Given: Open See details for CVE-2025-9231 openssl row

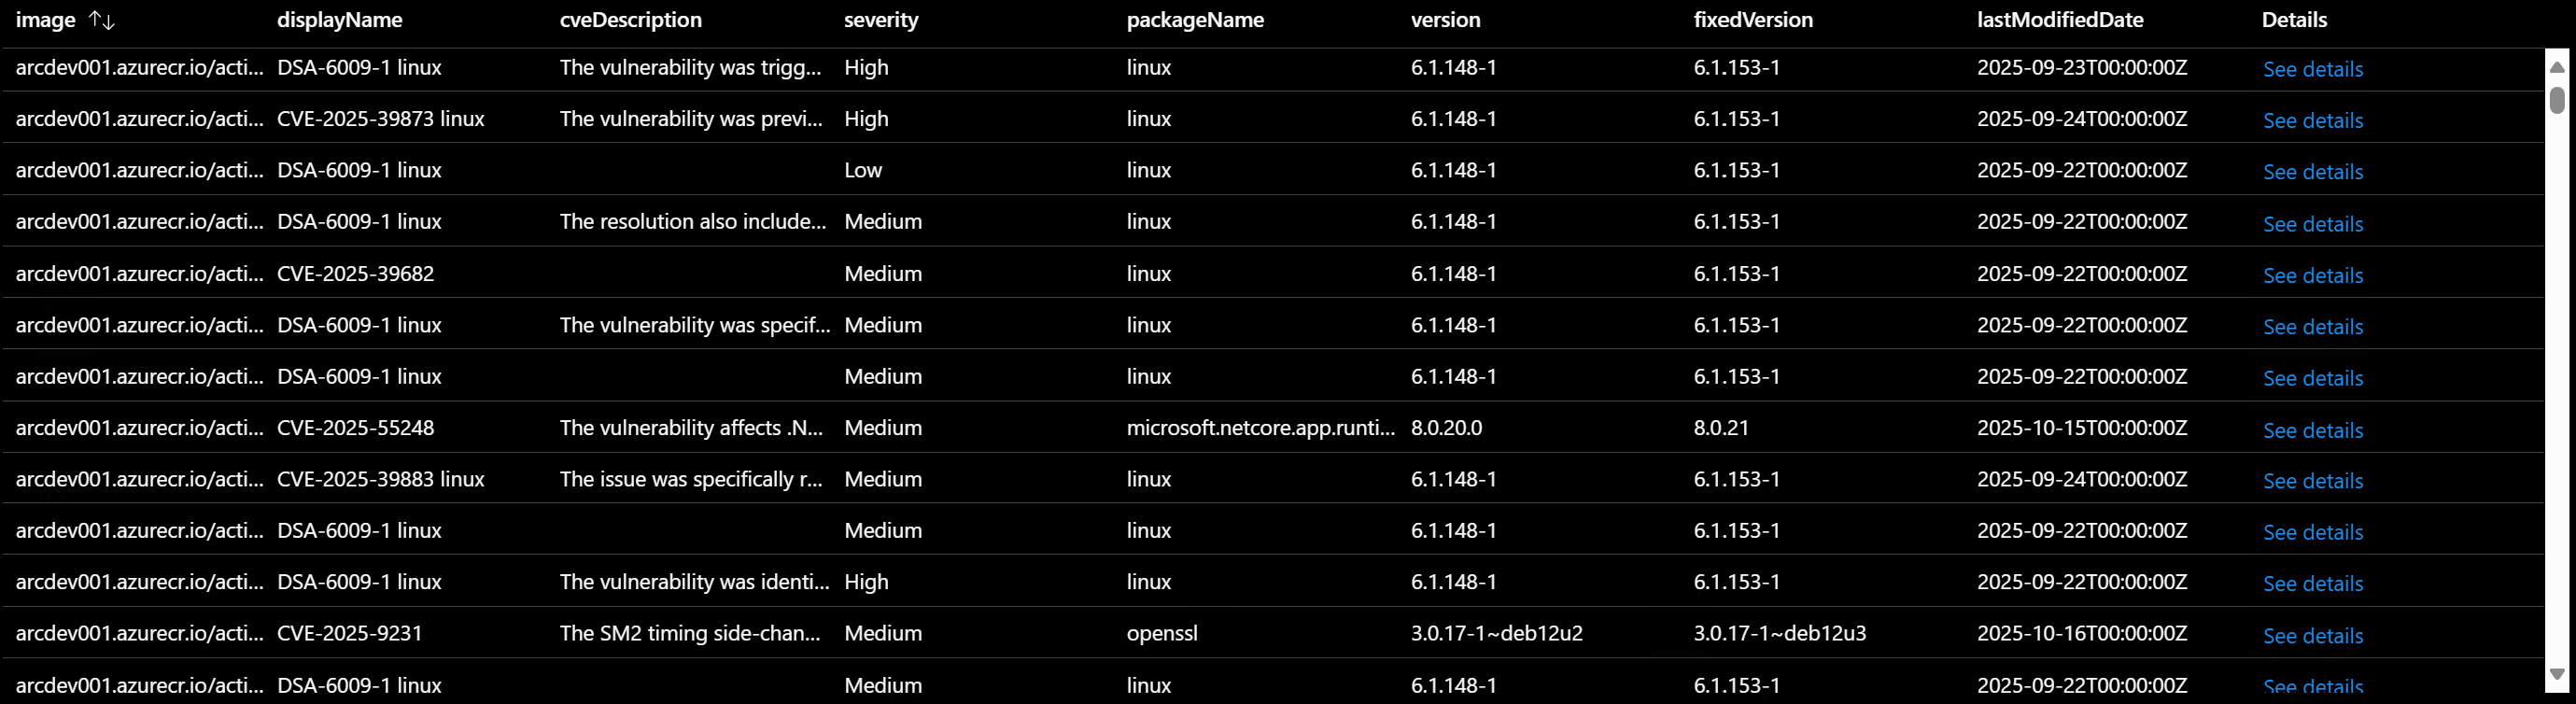Looking at the screenshot, I should coord(2313,636).
